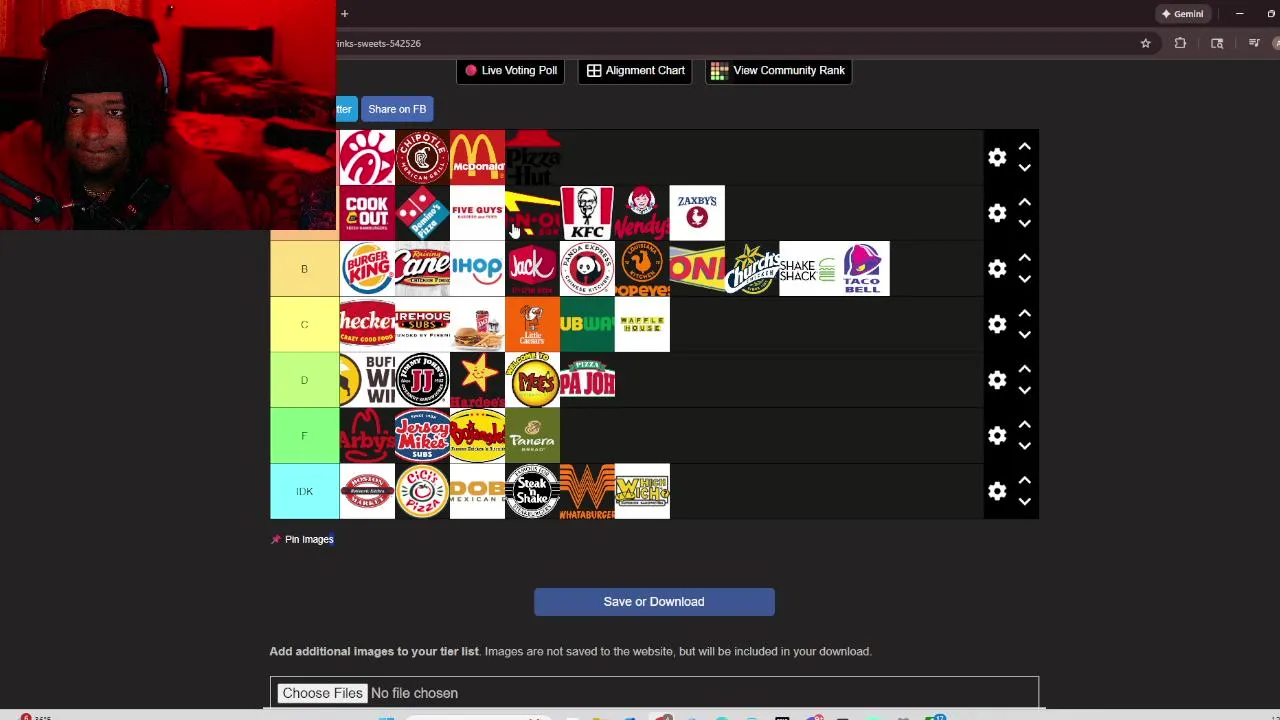
Task: Select the Jersey Mike's Subs tile
Action: (422, 435)
